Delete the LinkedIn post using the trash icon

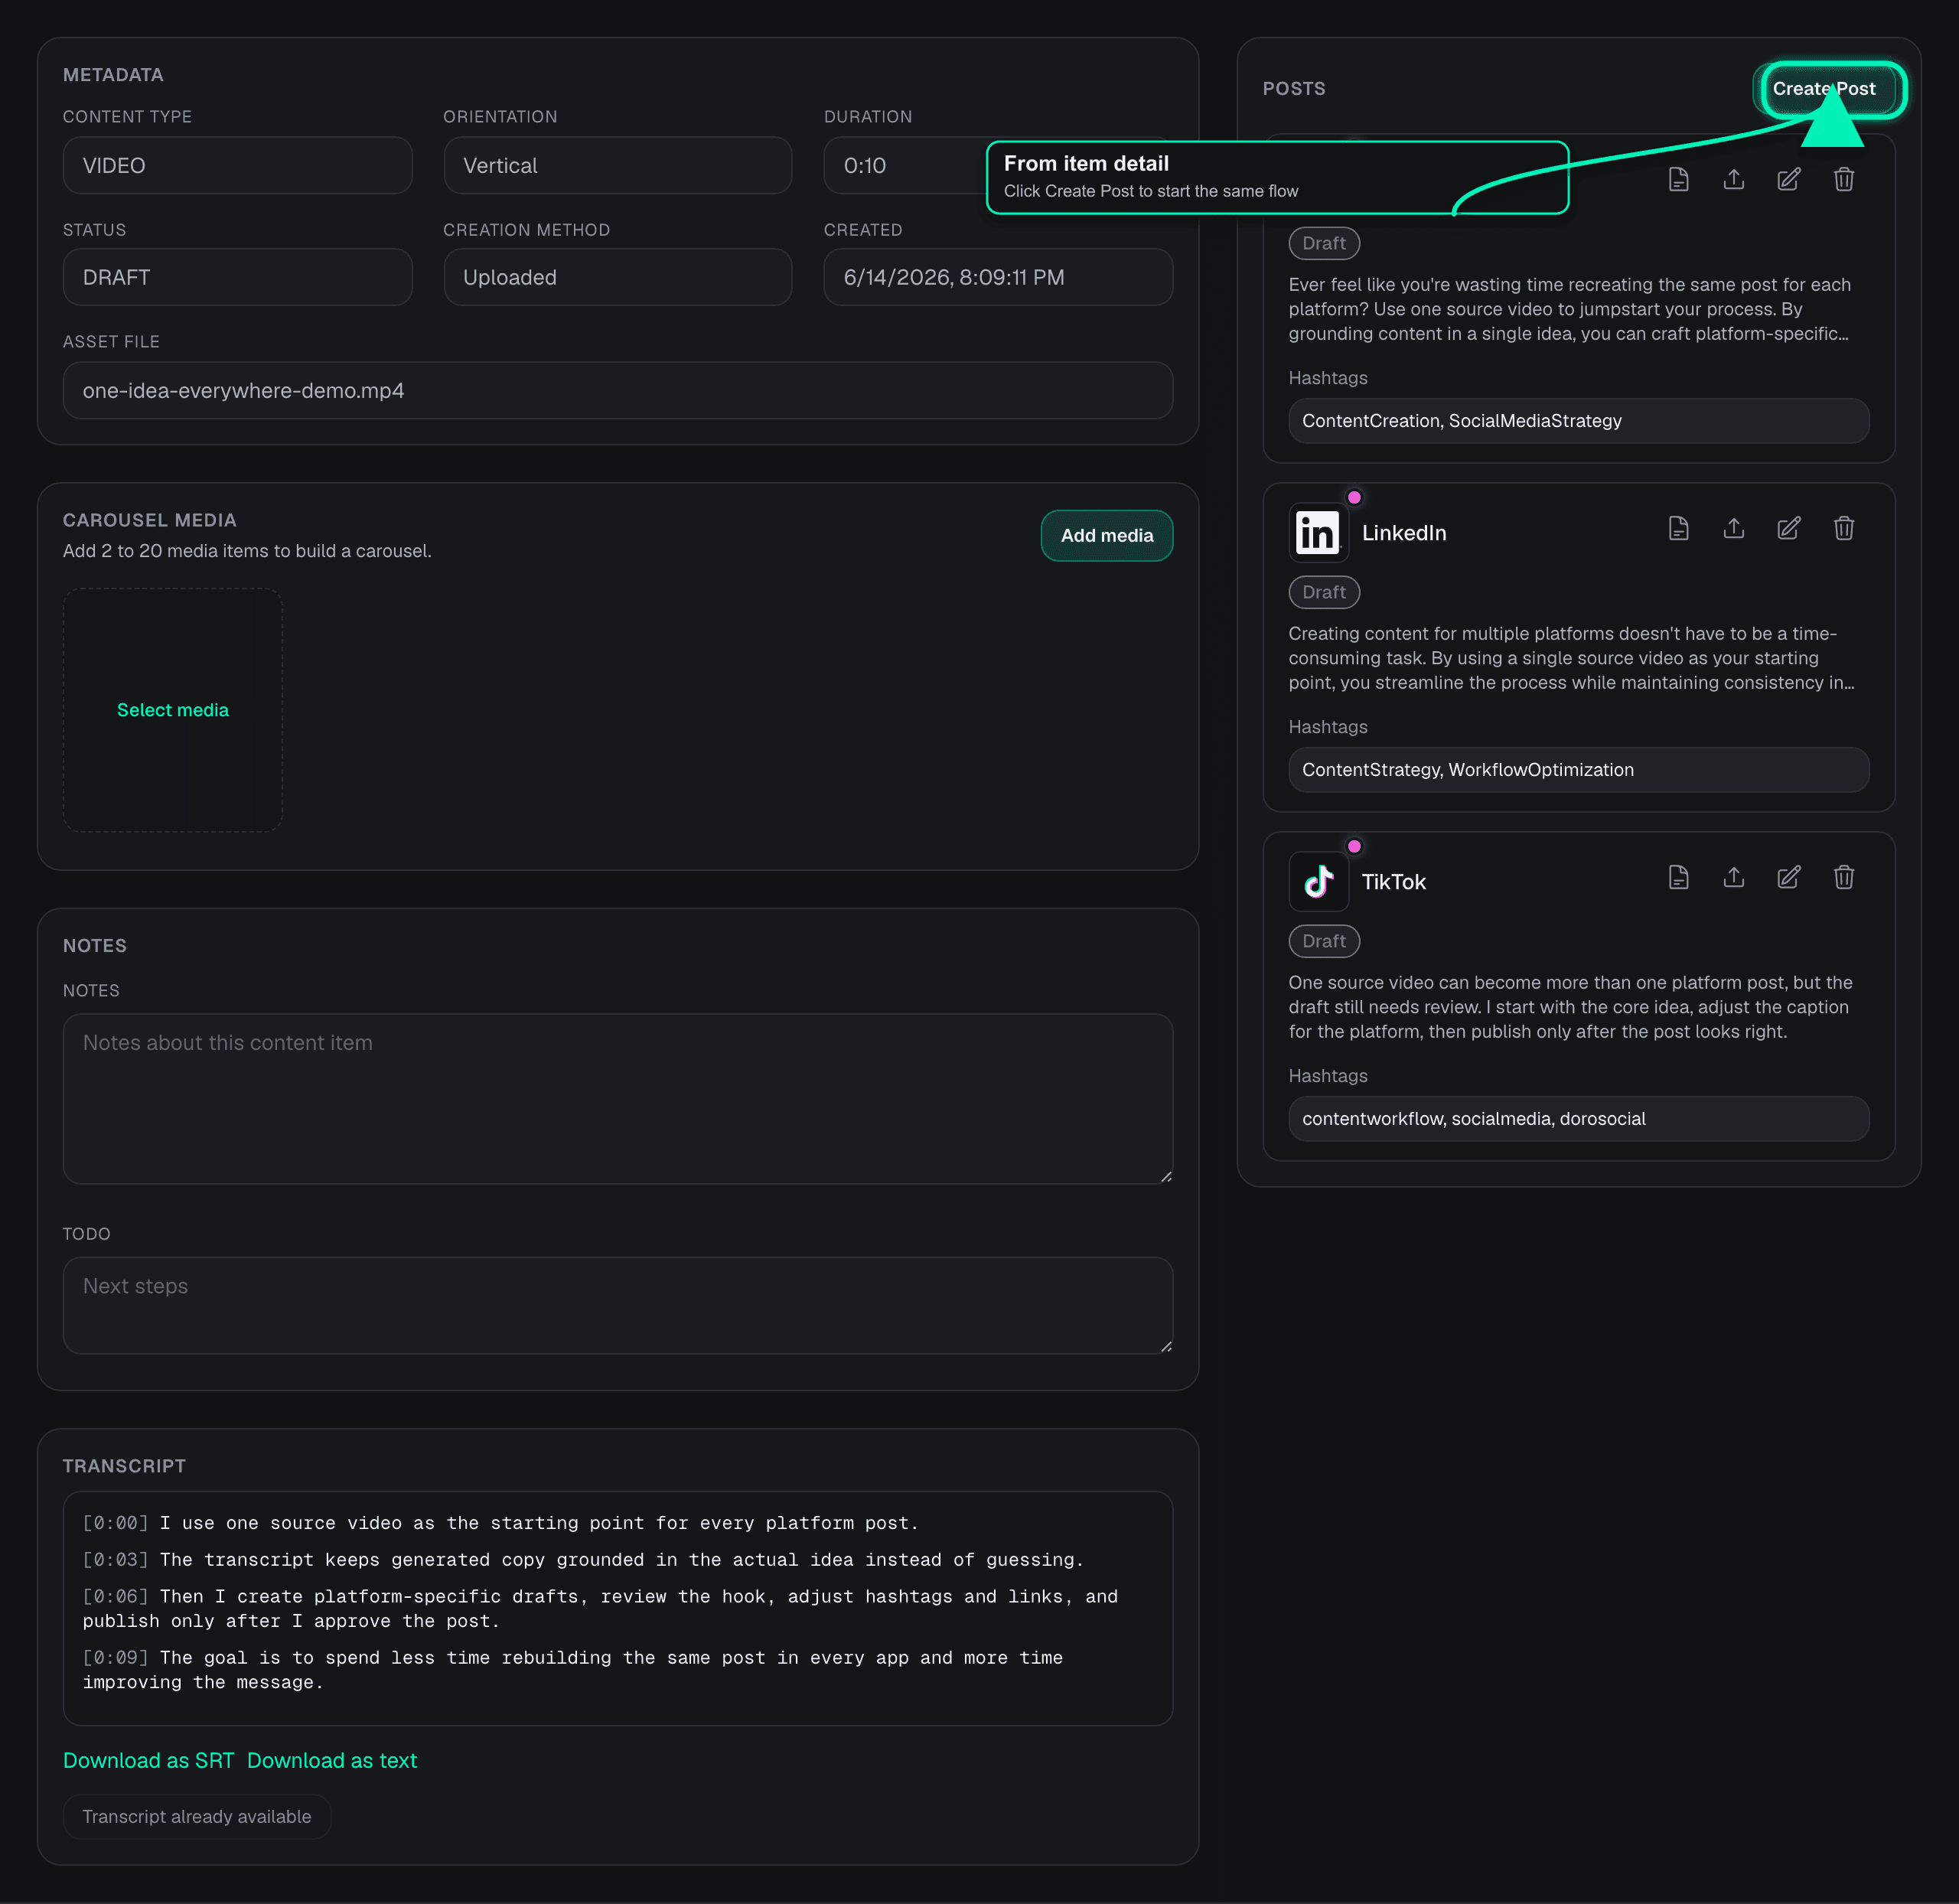click(x=1844, y=528)
